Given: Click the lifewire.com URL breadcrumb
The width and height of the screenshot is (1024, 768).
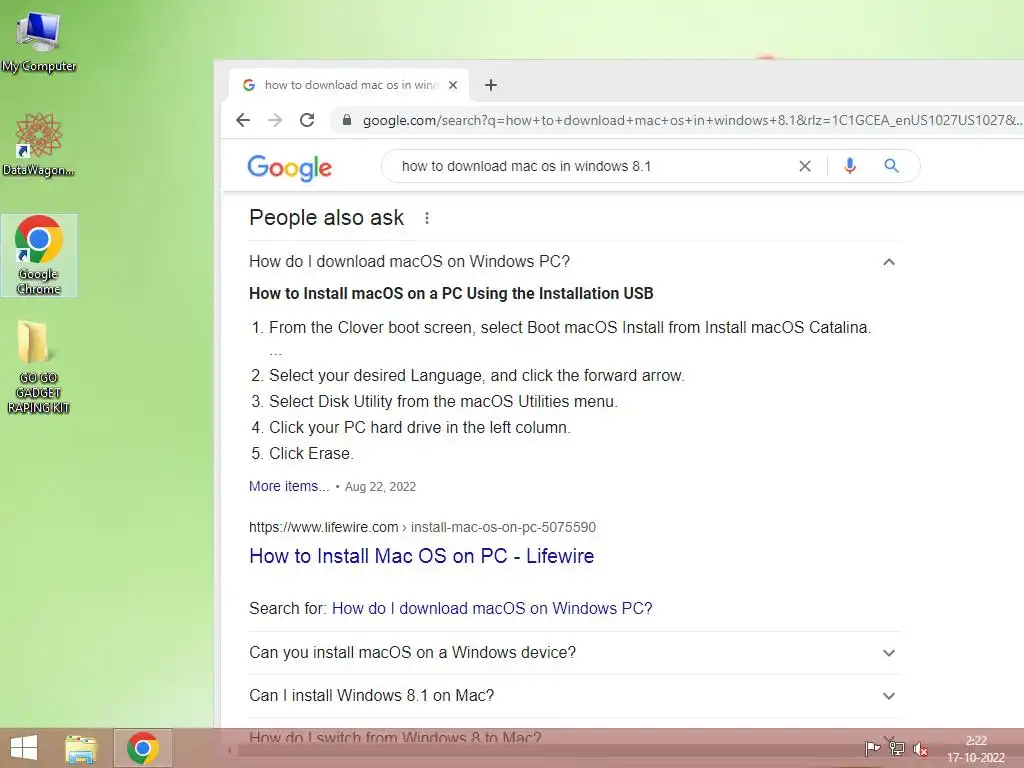Looking at the screenshot, I should point(422,527).
